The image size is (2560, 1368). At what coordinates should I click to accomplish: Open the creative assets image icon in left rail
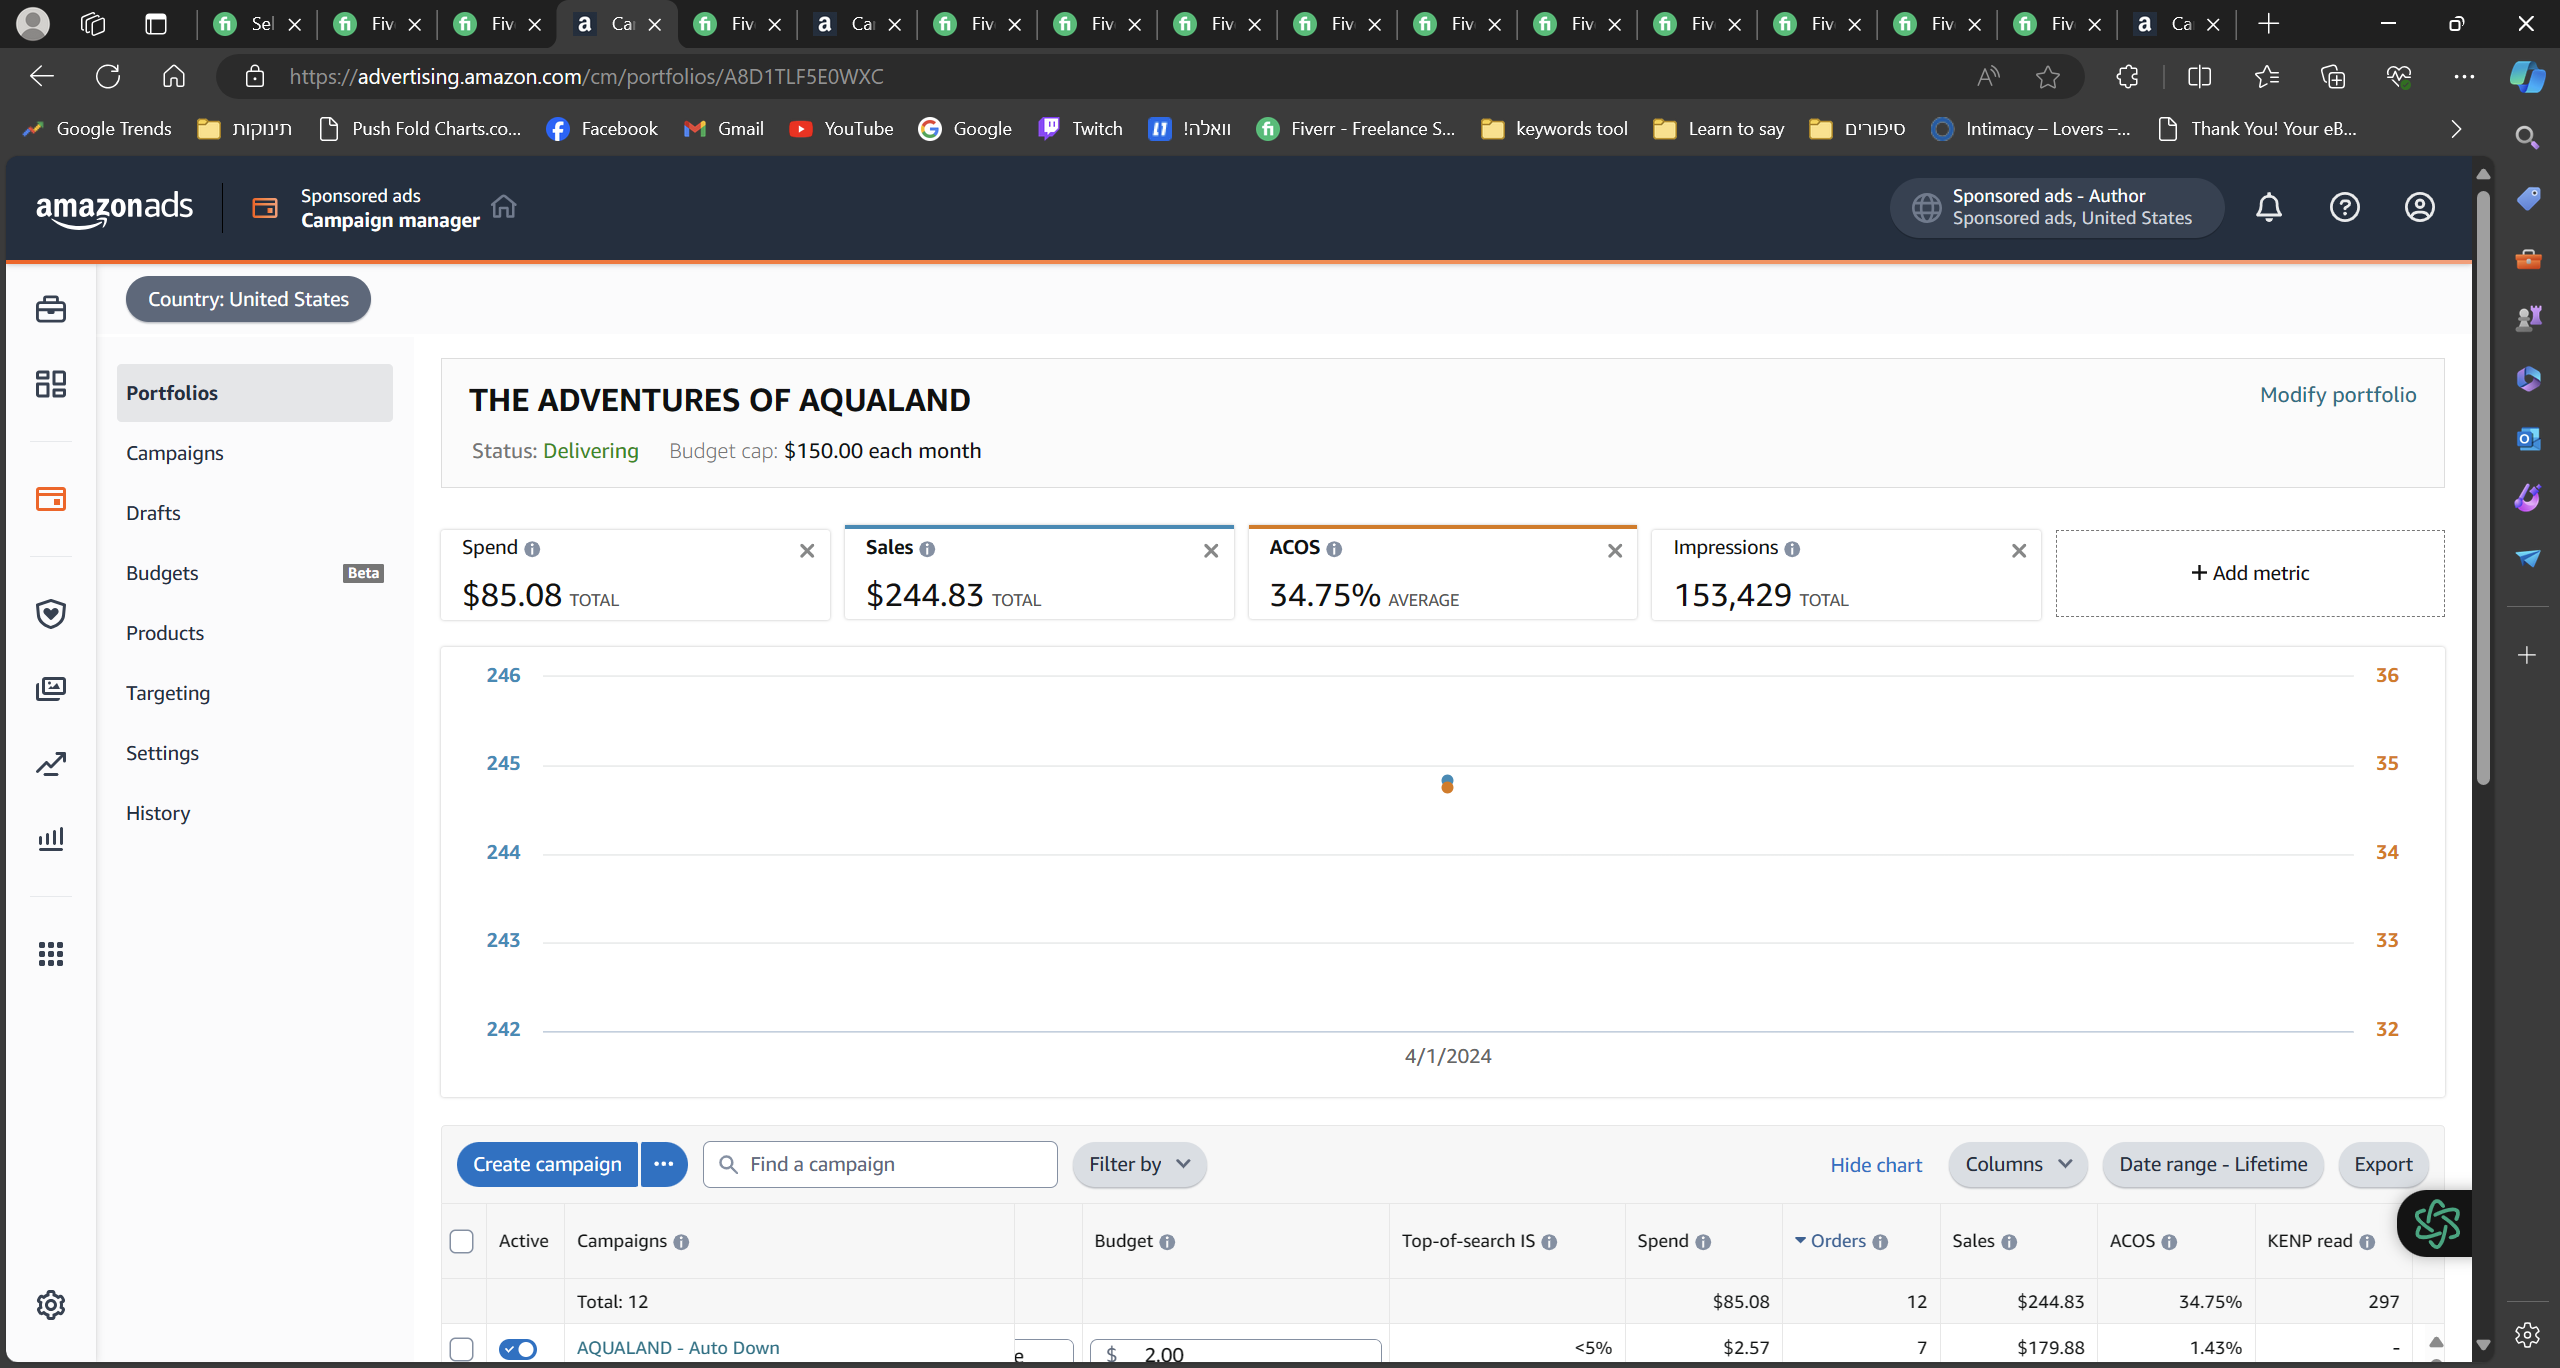pos(51,688)
